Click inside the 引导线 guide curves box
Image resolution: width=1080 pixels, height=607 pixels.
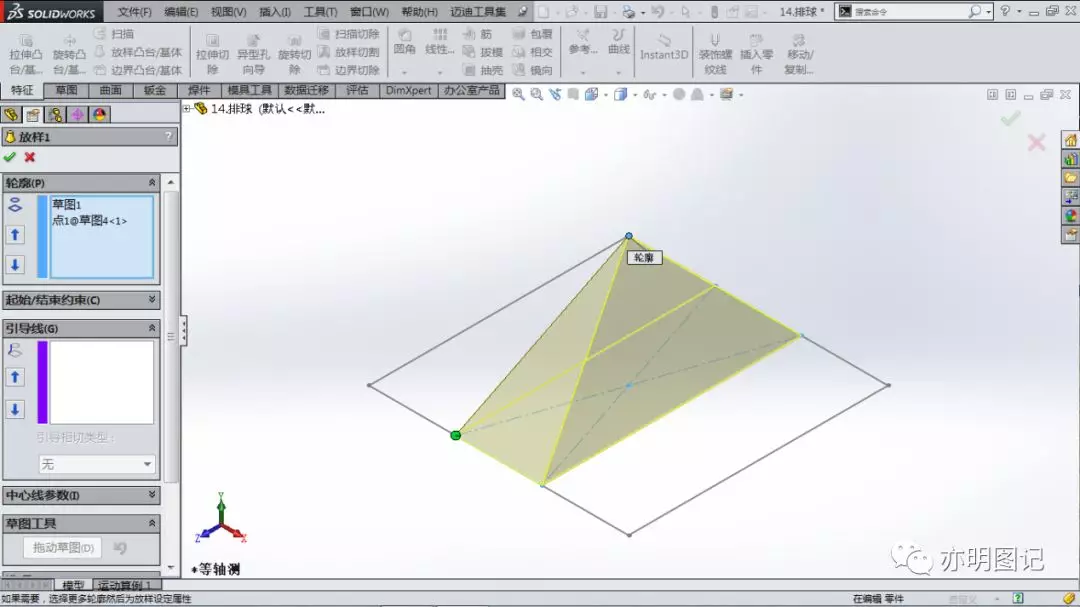click(101, 382)
